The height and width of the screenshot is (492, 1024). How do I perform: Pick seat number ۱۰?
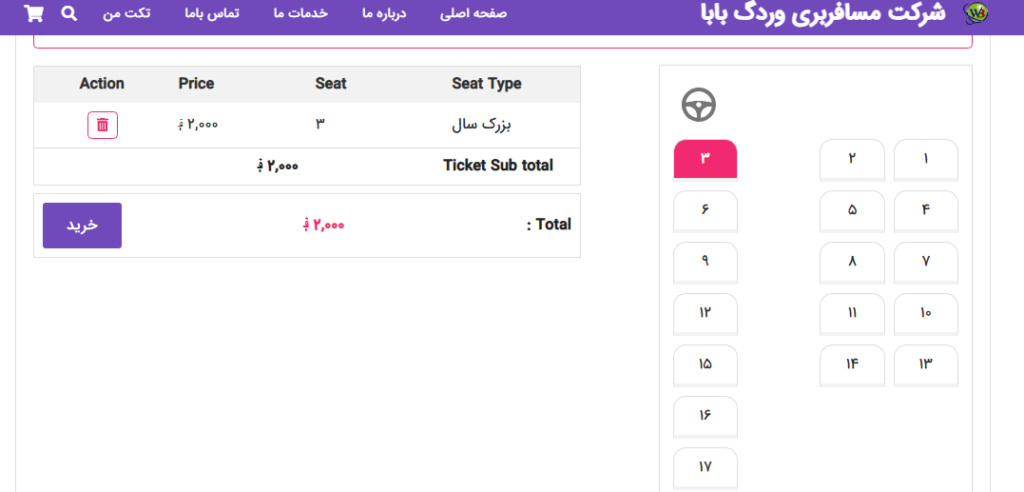click(x=925, y=314)
